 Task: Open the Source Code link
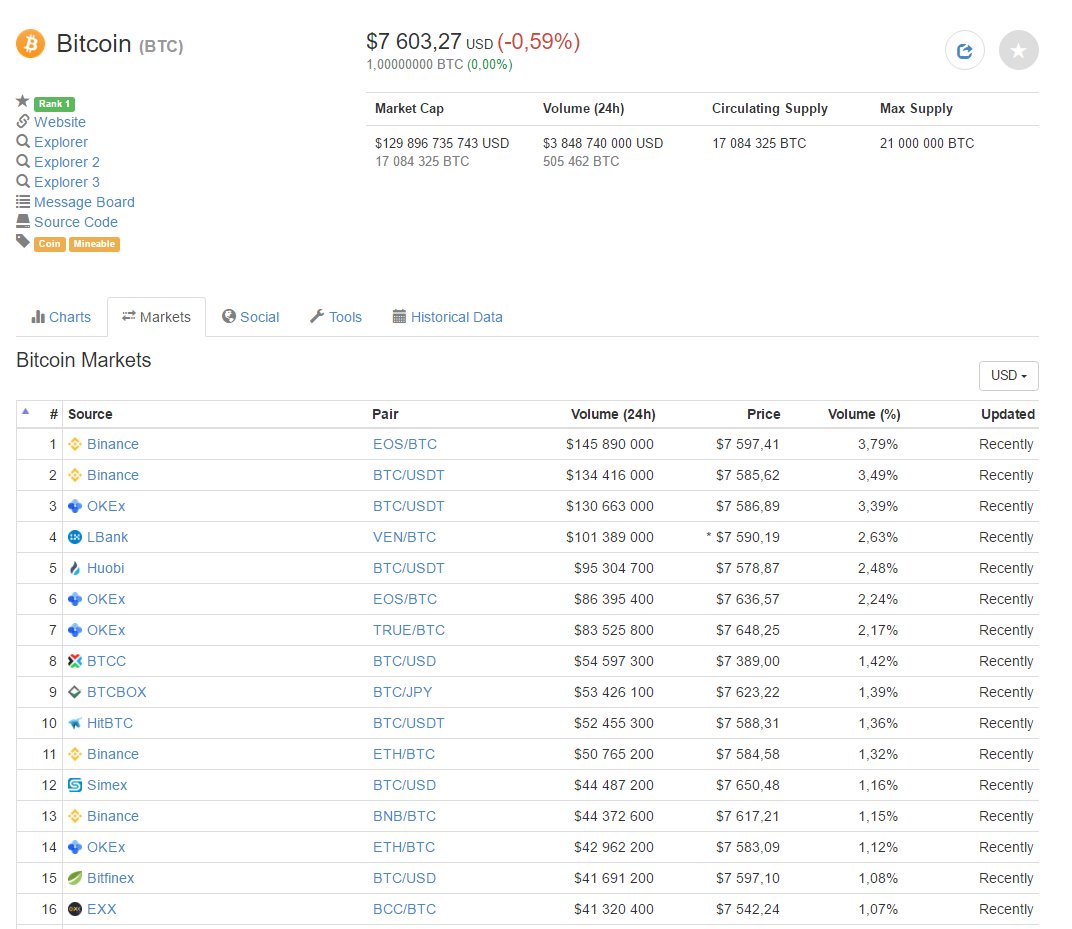[76, 222]
